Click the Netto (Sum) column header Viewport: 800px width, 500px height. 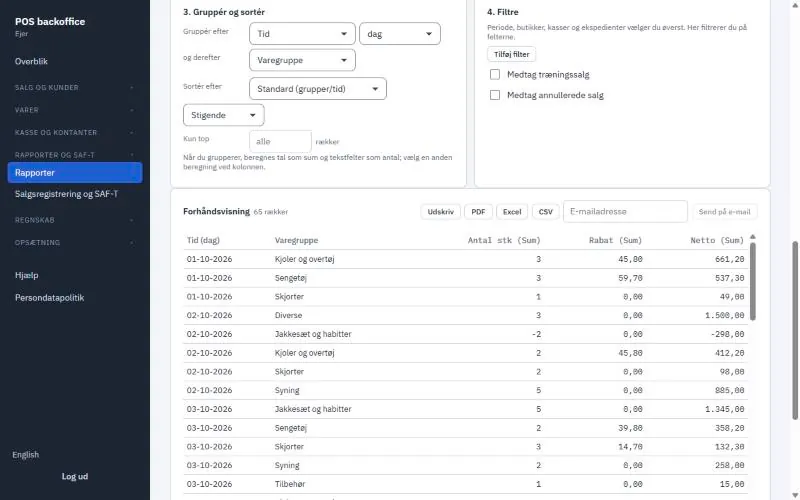(717, 240)
